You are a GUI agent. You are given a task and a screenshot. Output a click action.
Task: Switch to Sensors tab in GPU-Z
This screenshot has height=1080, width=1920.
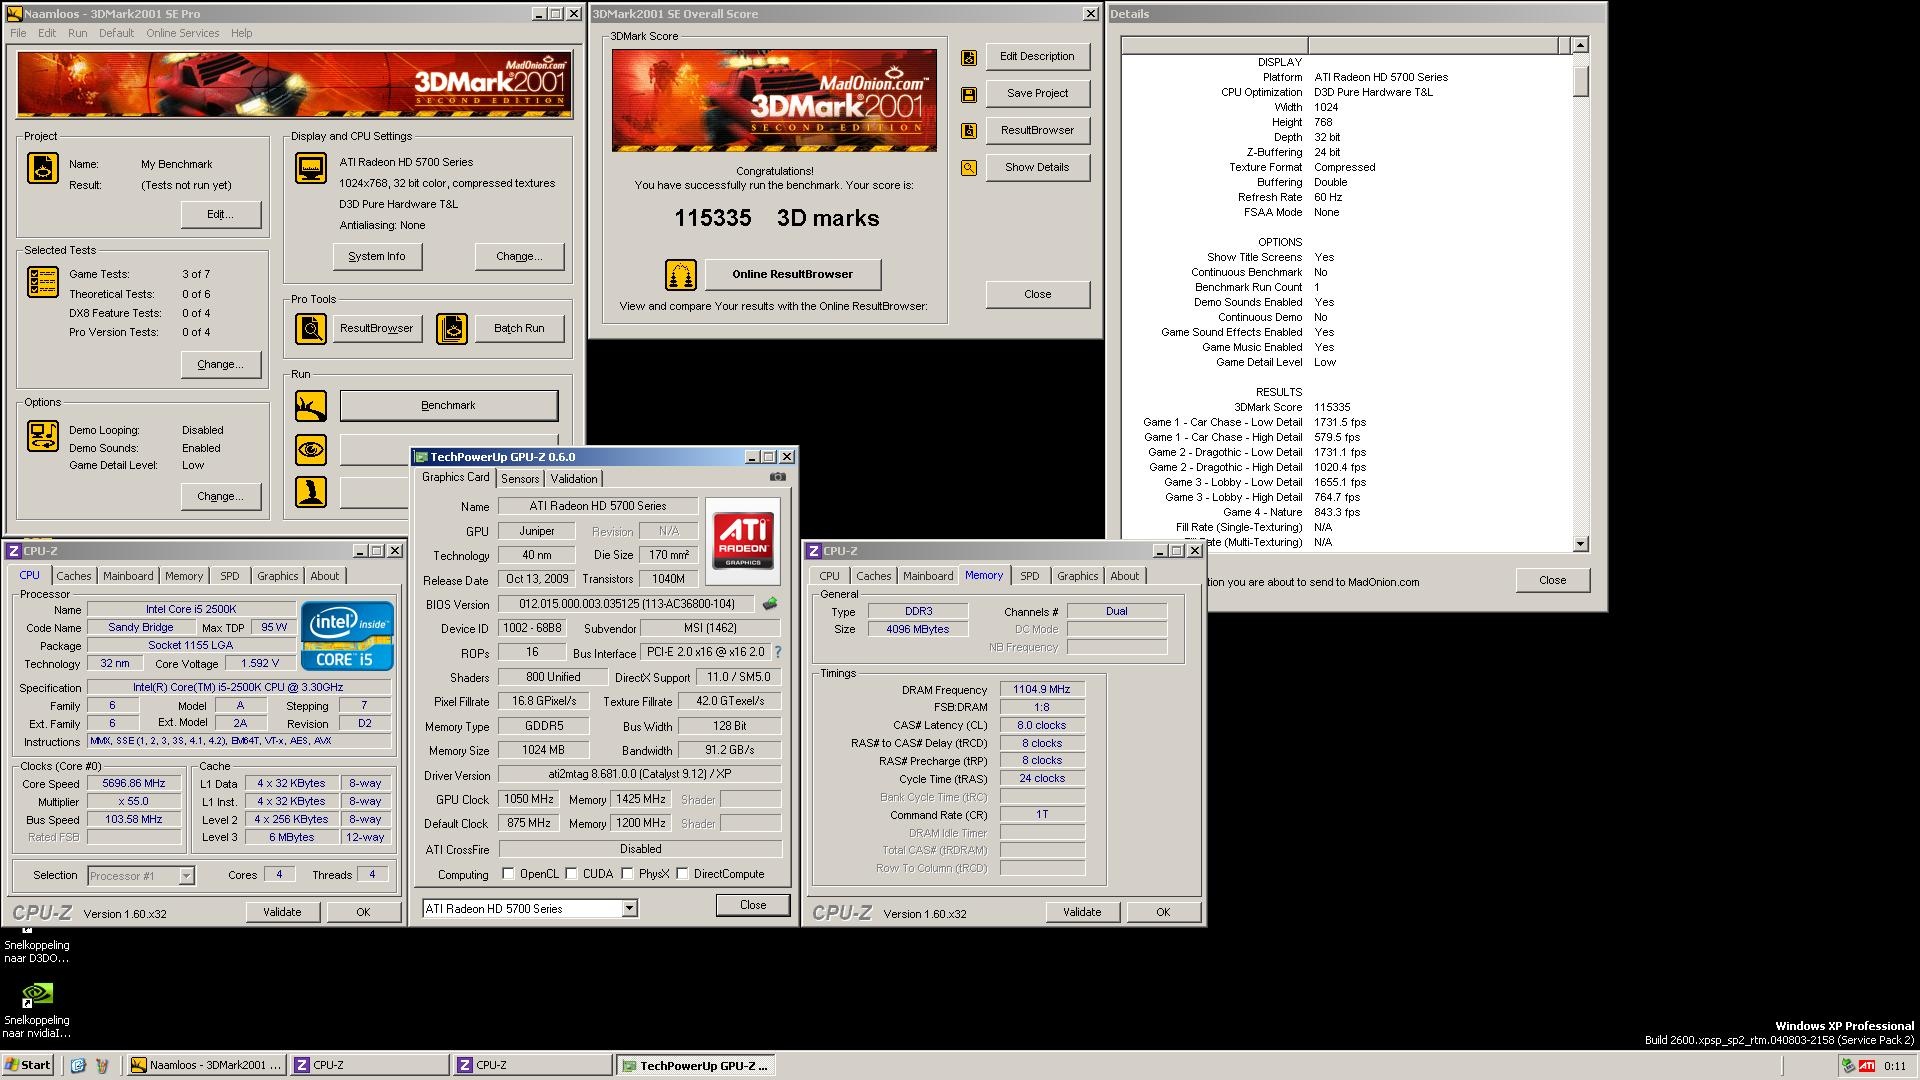click(x=520, y=479)
